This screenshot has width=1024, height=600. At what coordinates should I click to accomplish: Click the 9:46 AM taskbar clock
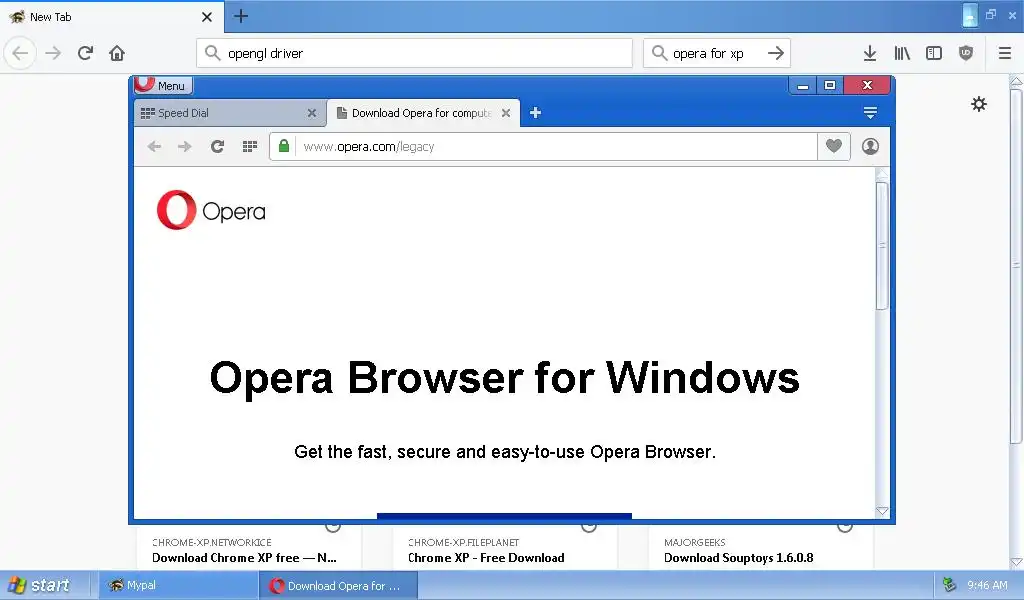point(987,585)
